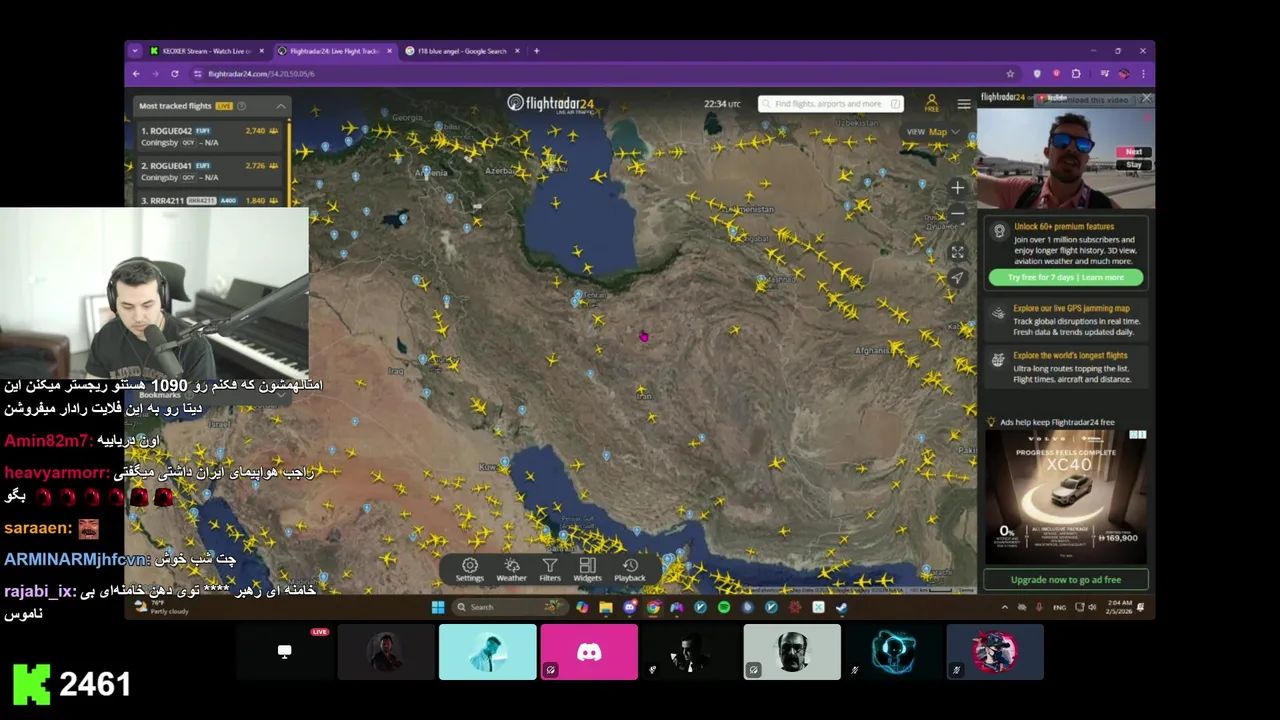Select the LIVE screen share tile

285,652
